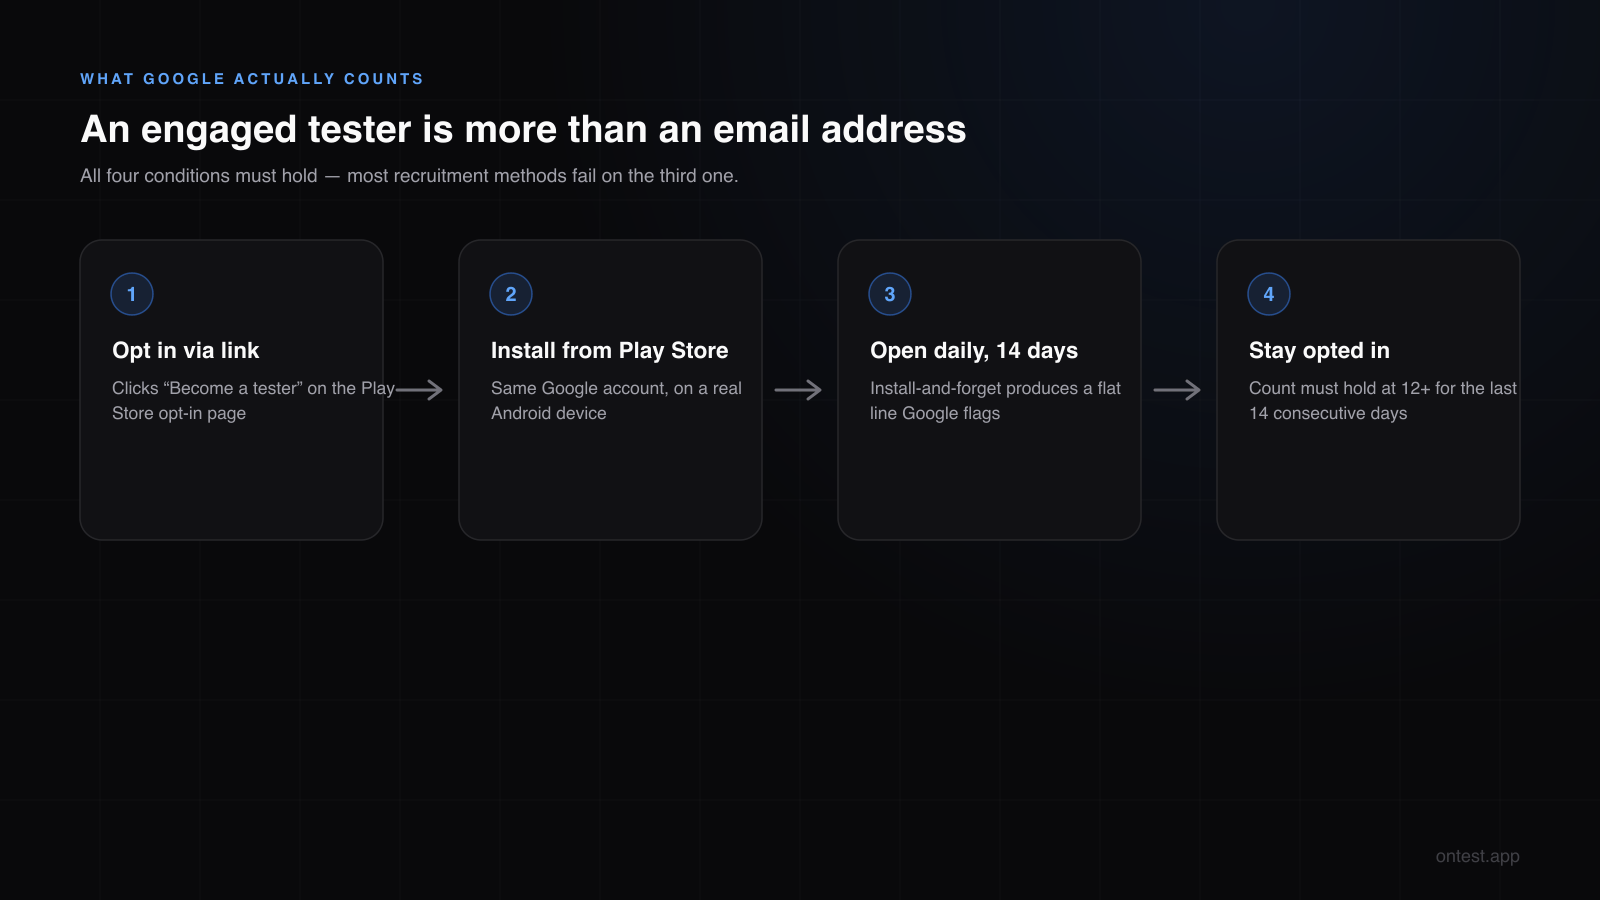
Task: Click the 'Count must hold at 12+' text
Action: pyautogui.click(x=1383, y=400)
